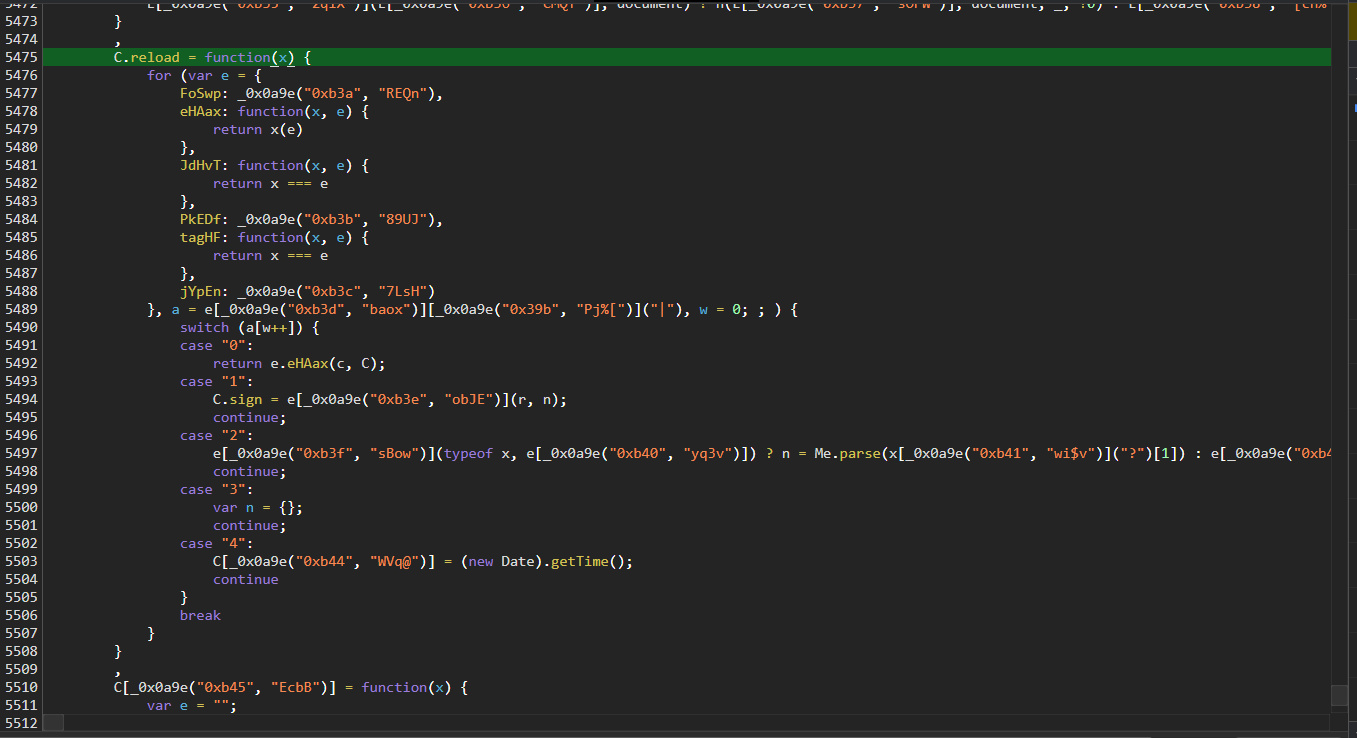Click the jYpEn property key

click(200, 291)
